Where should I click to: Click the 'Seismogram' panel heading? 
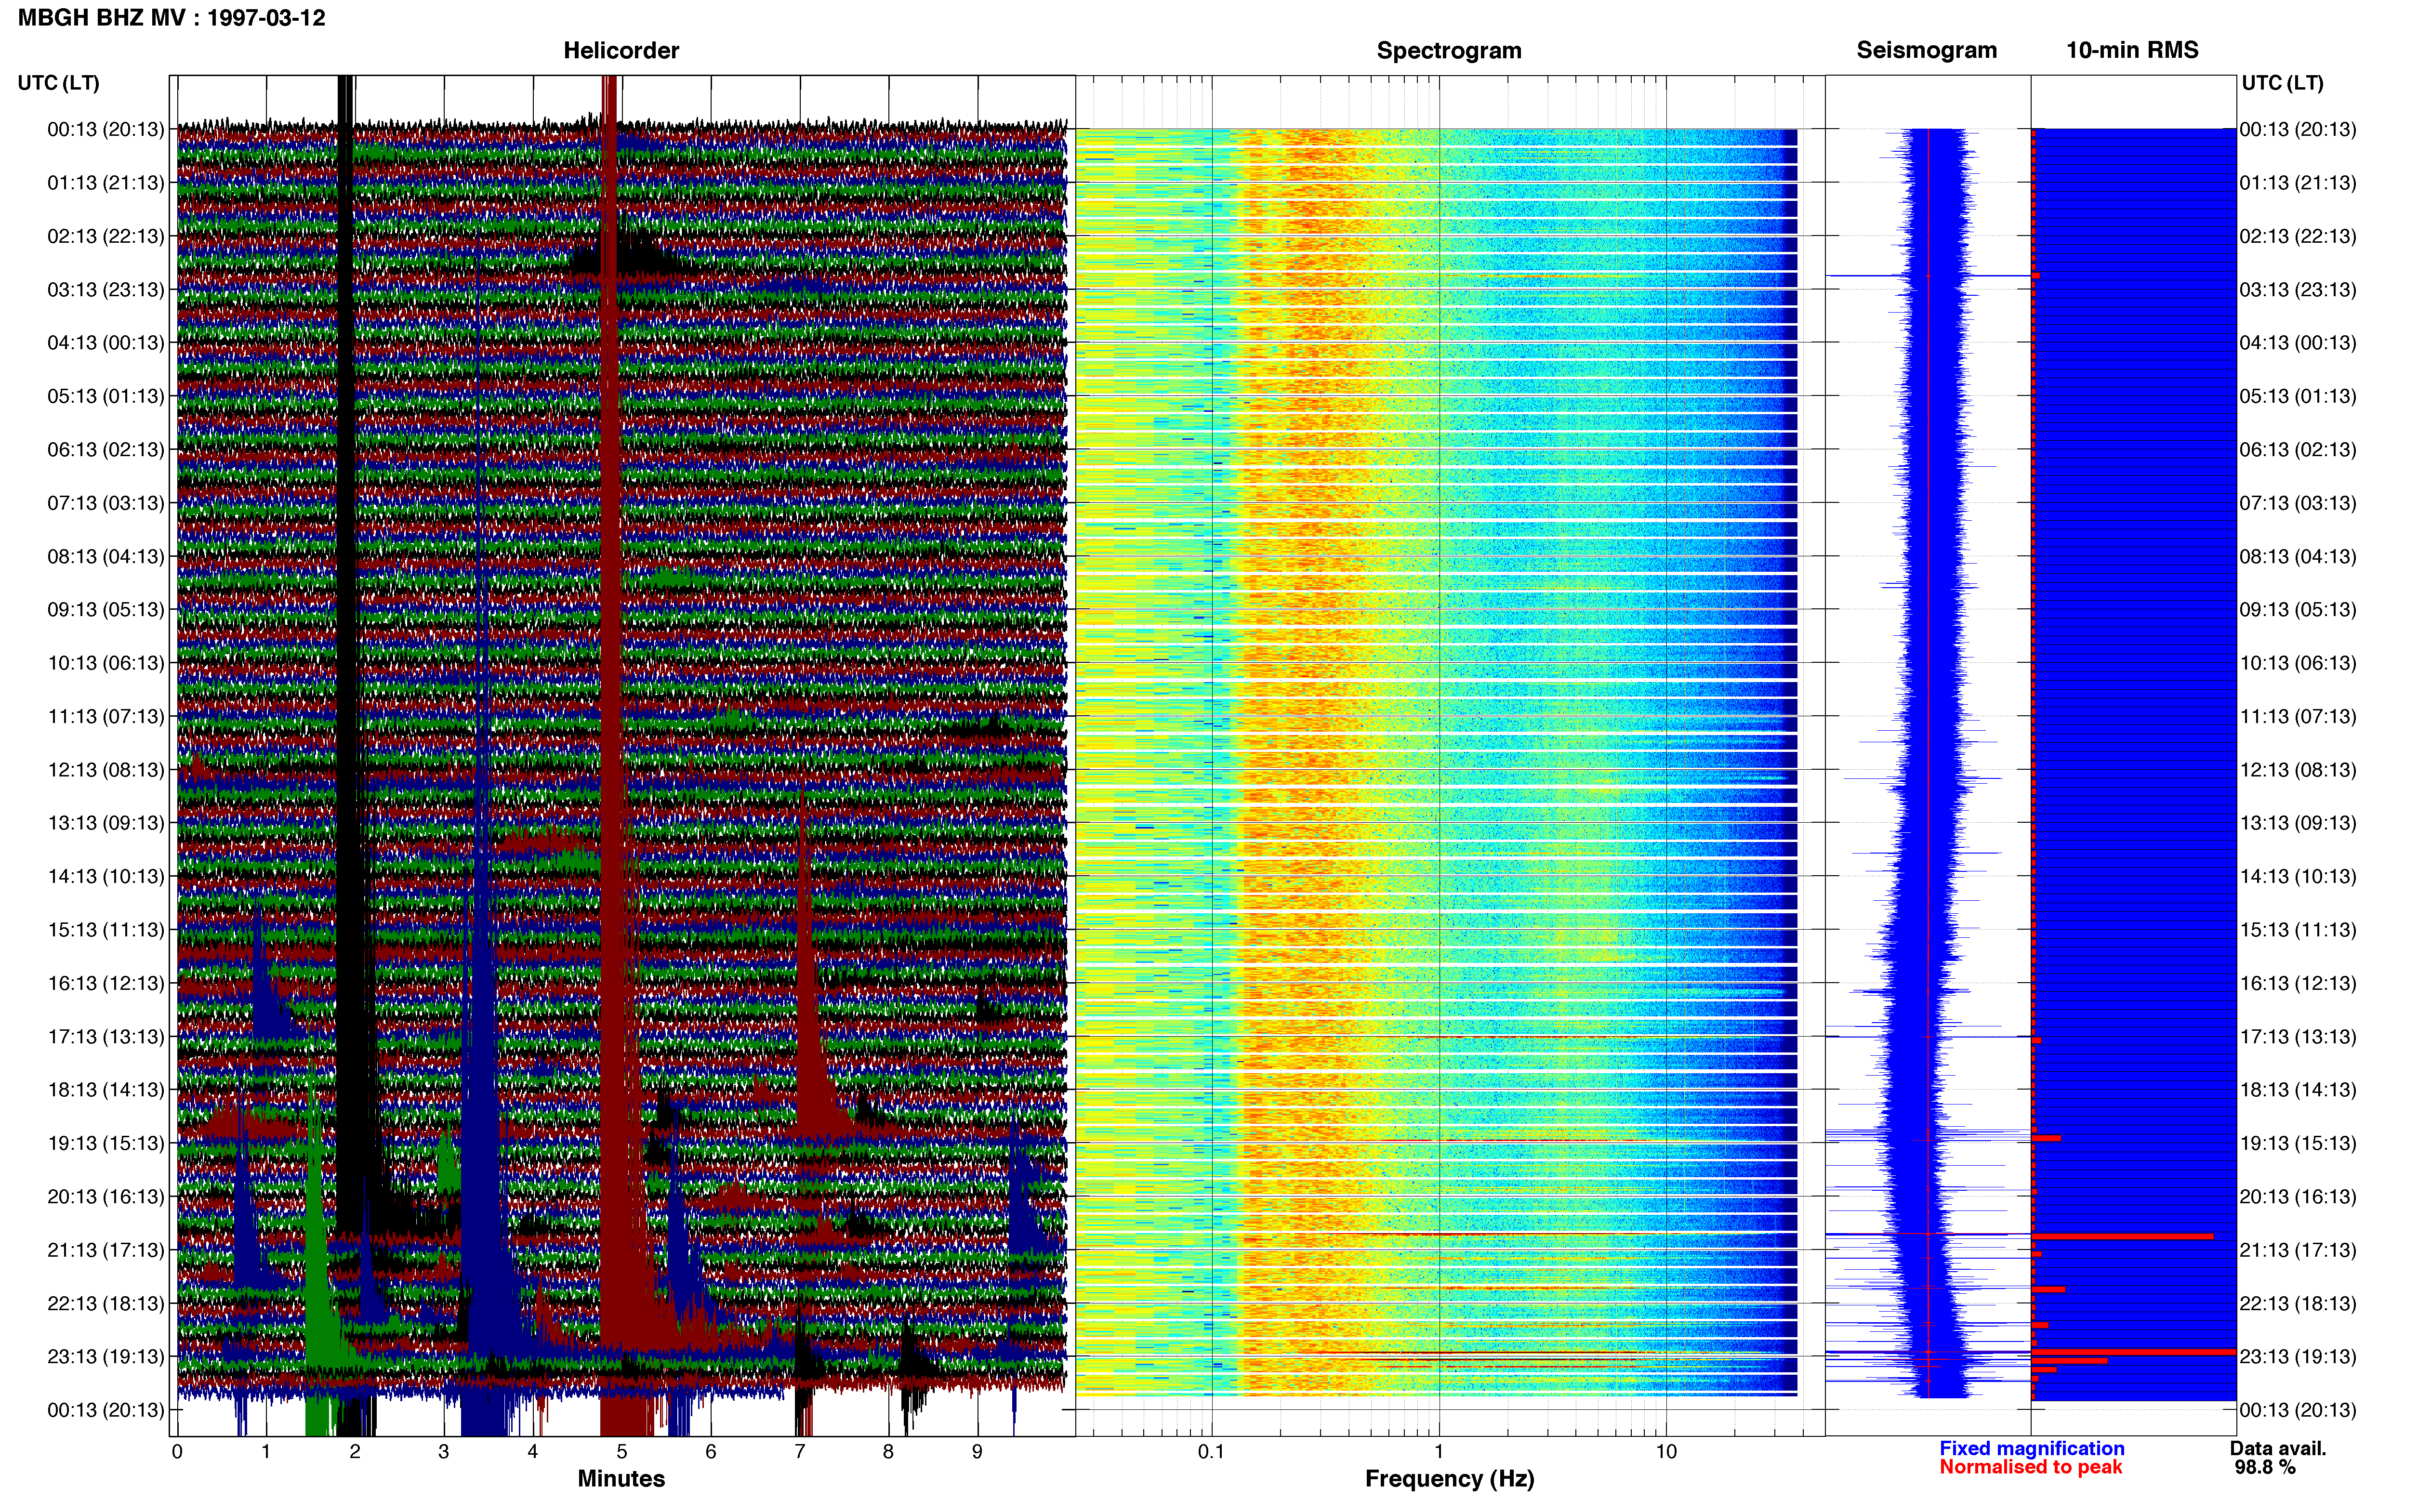1926,50
